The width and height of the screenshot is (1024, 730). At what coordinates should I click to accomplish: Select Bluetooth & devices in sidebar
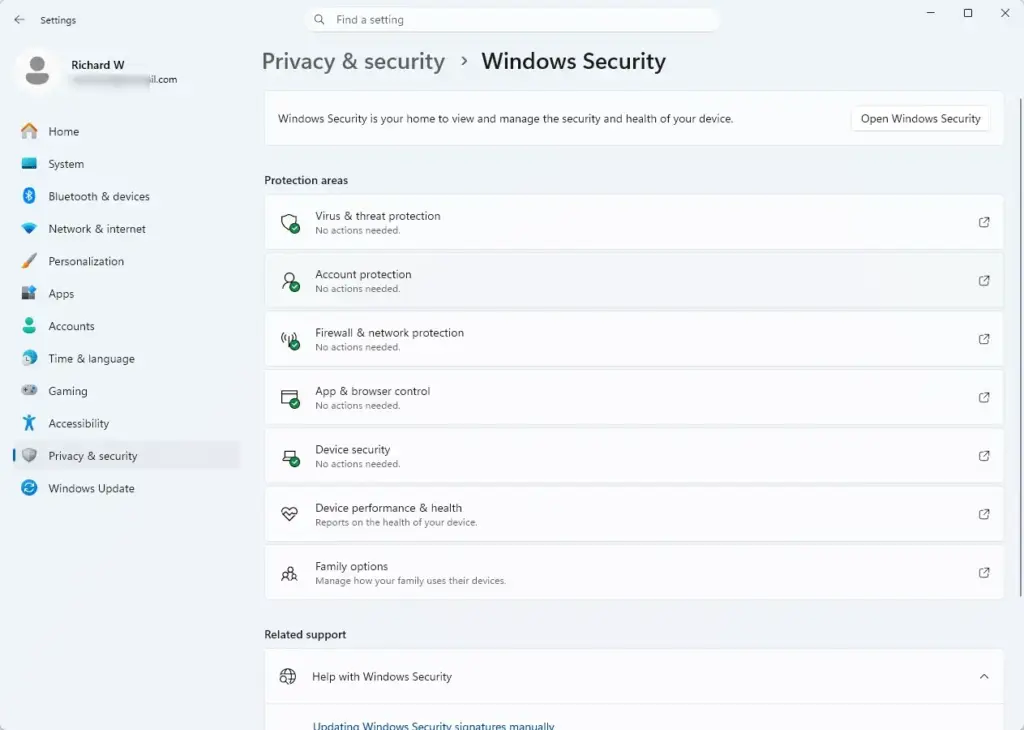click(126, 196)
